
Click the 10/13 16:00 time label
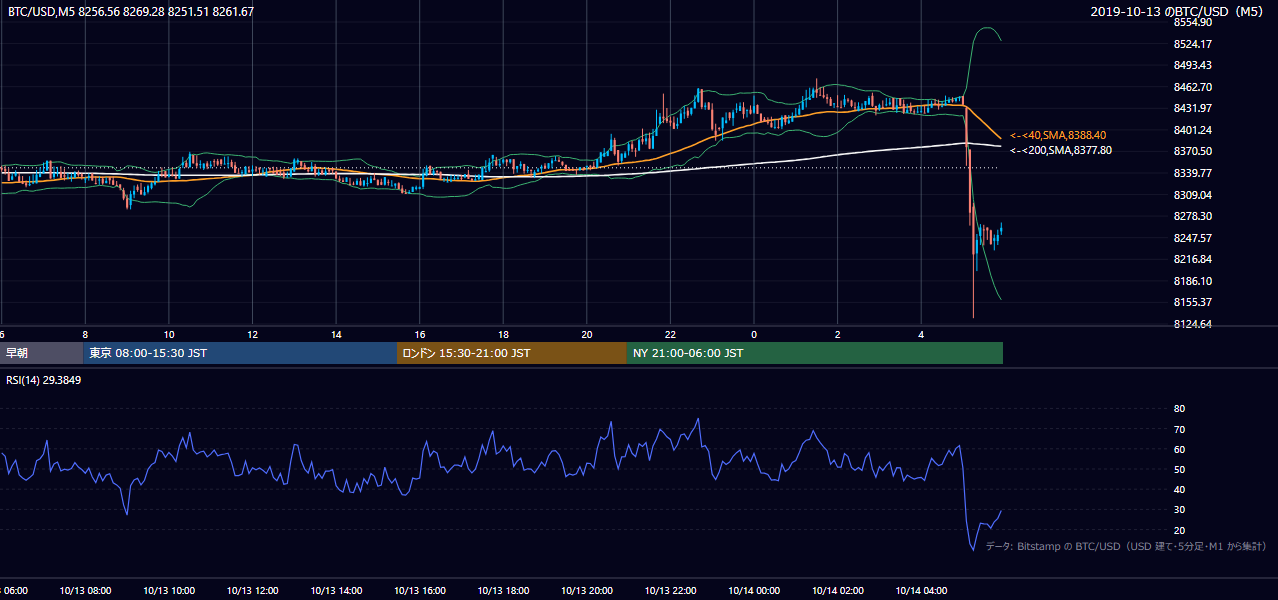419,590
